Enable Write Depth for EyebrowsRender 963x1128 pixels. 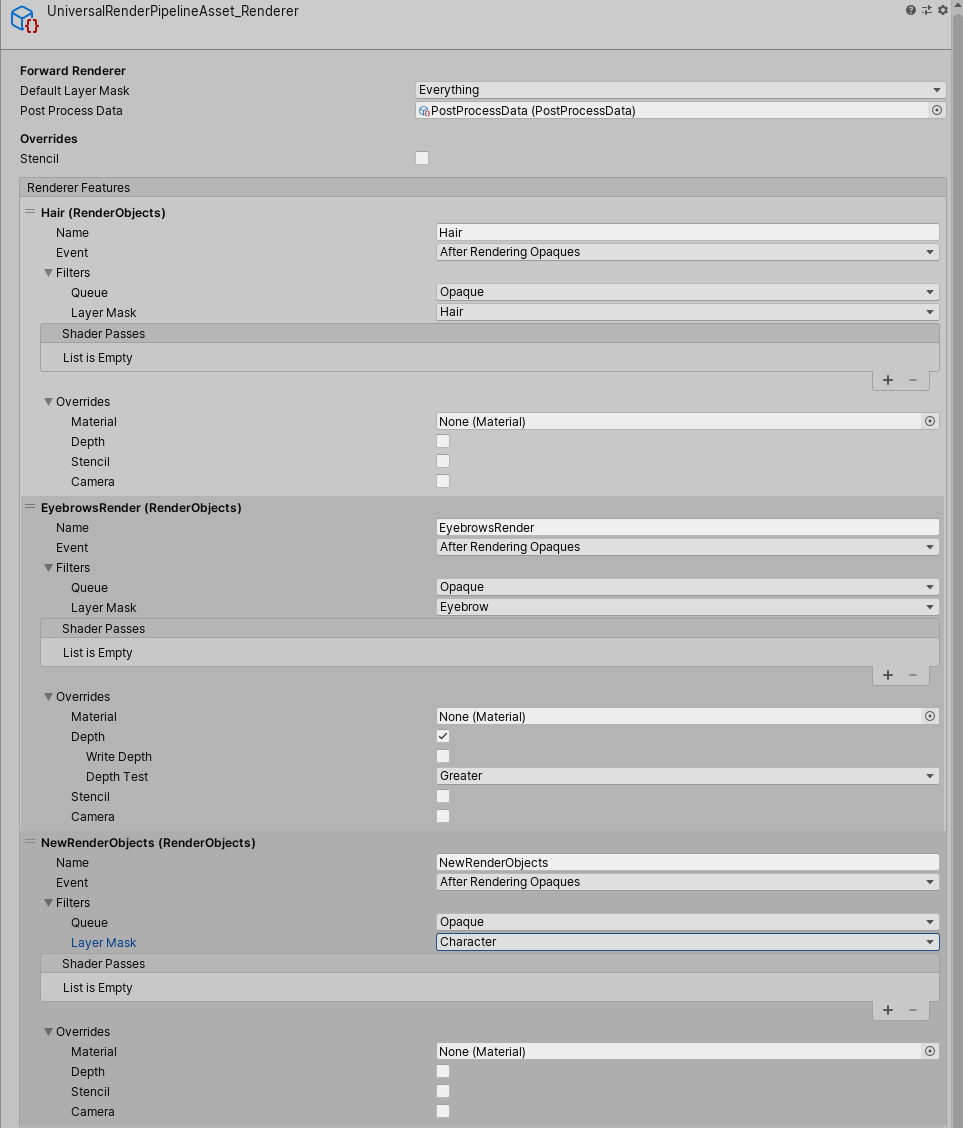pyautogui.click(x=443, y=756)
